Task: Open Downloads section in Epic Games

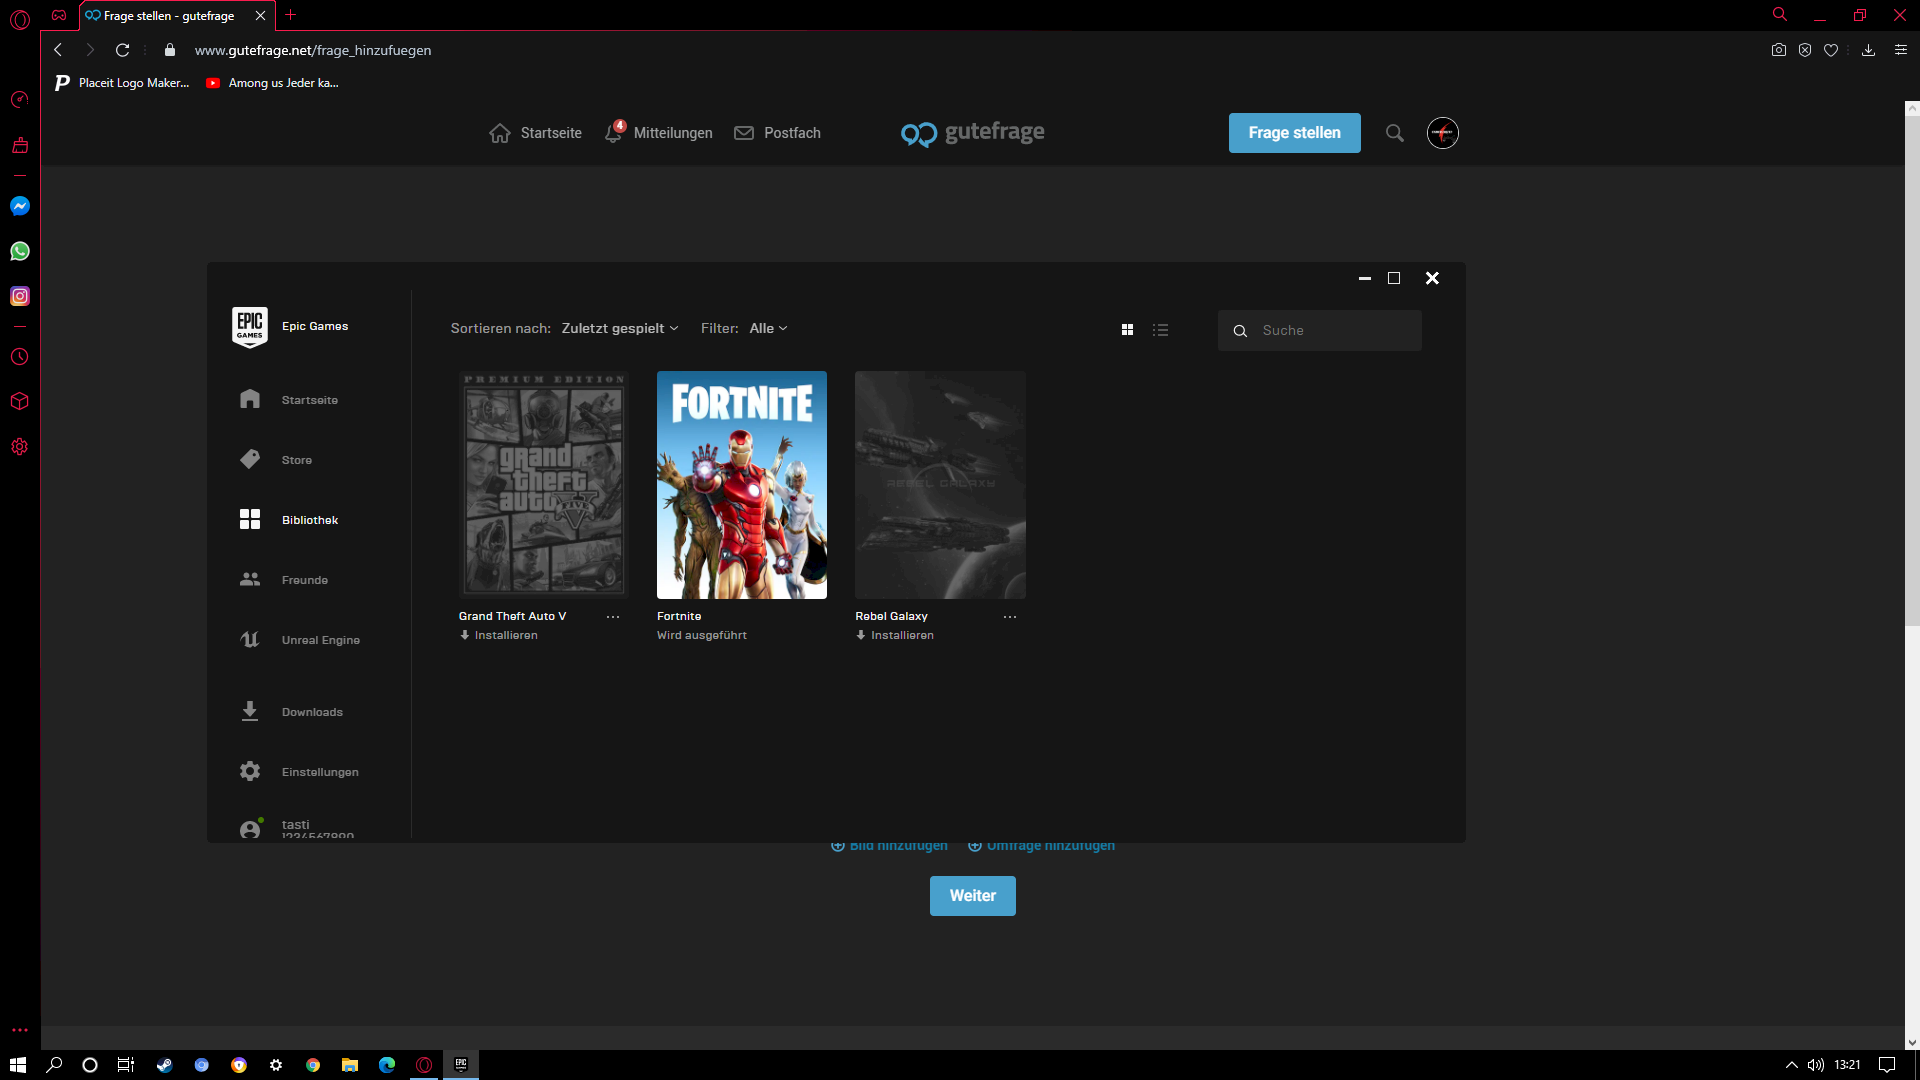Action: 311,711
